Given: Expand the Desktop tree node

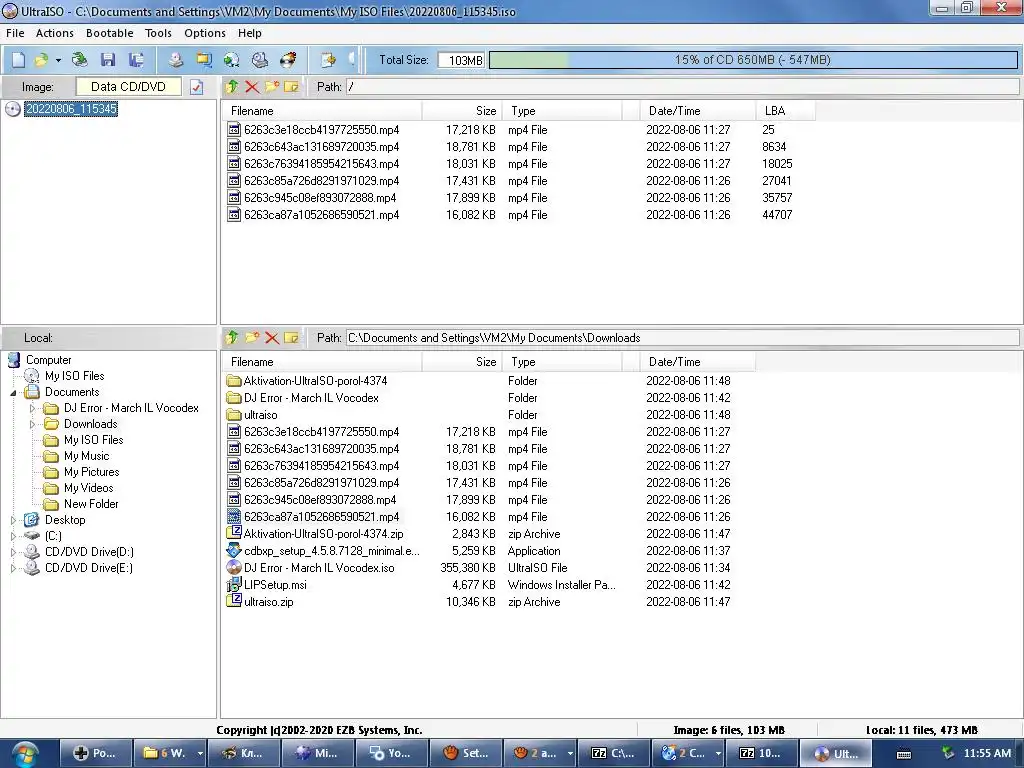Looking at the screenshot, I should (13, 520).
